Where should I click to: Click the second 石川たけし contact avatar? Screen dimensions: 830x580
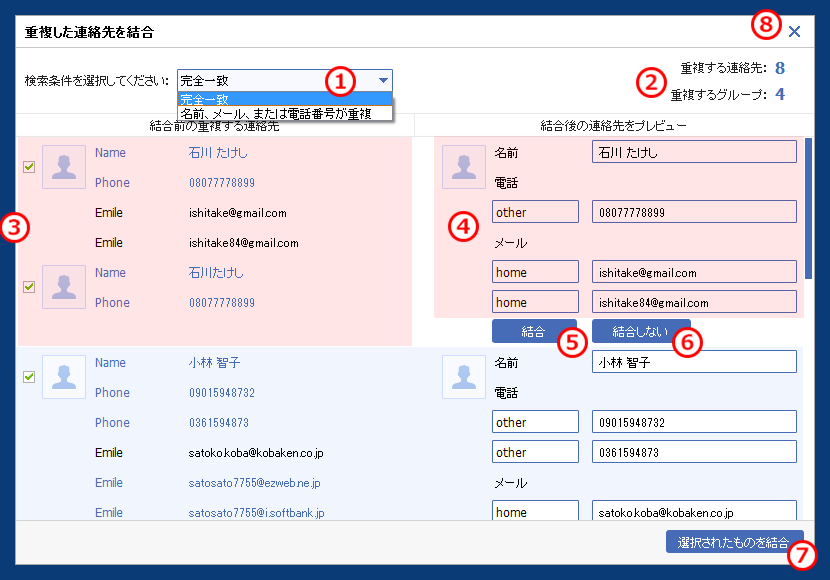pos(64,287)
